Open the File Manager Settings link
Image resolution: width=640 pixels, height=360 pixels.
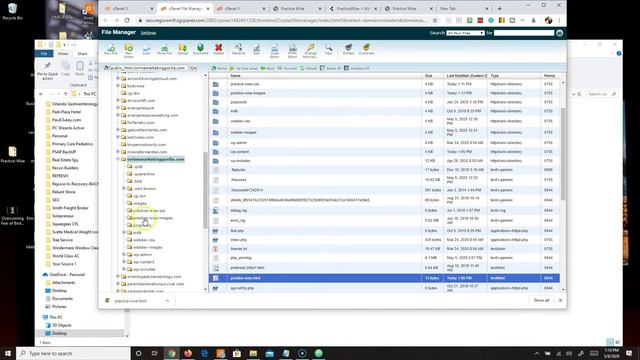[x=148, y=33]
